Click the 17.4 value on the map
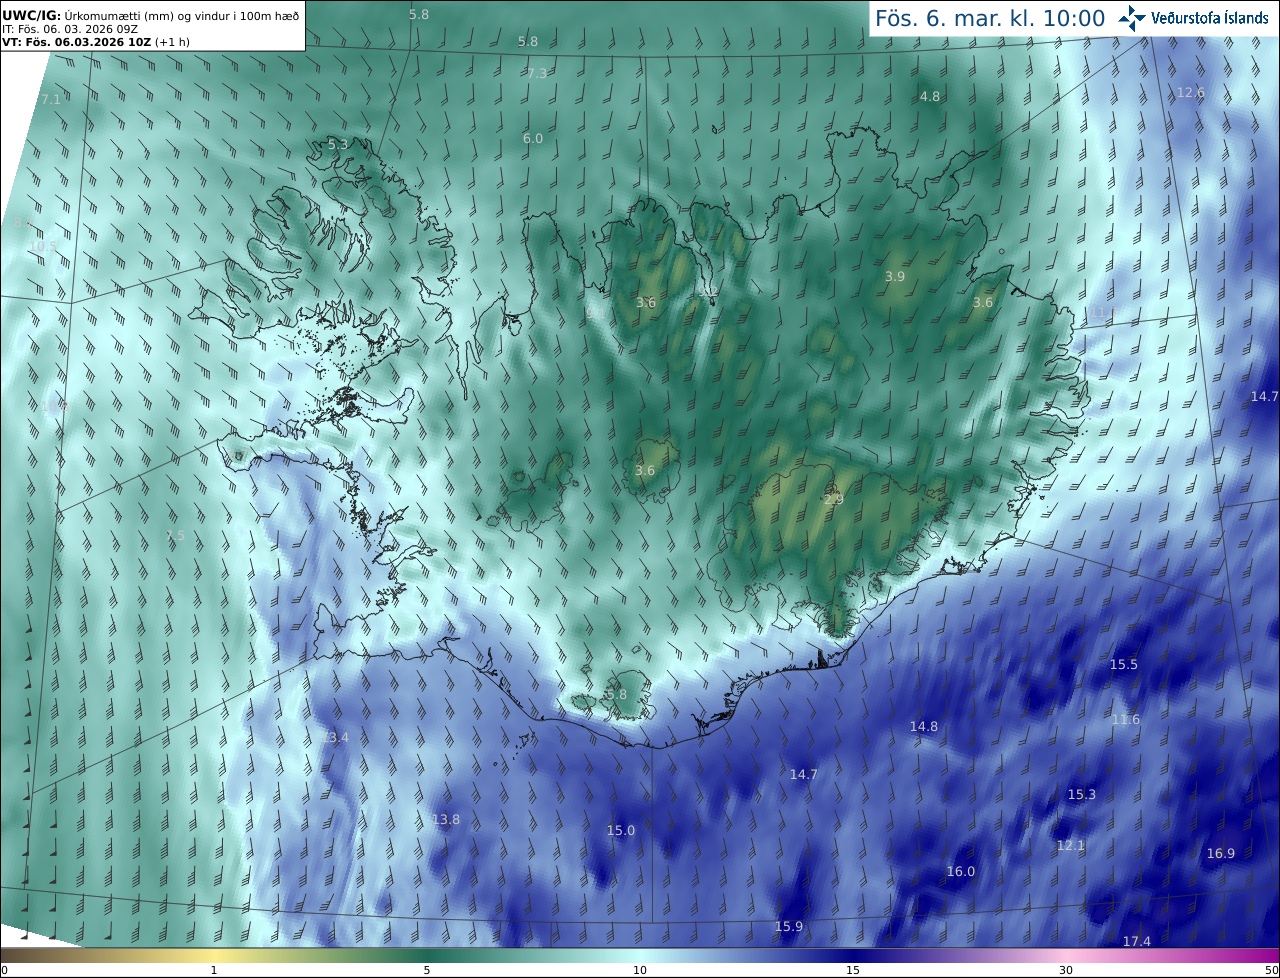Image resolution: width=1280 pixels, height=978 pixels. [1137, 942]
